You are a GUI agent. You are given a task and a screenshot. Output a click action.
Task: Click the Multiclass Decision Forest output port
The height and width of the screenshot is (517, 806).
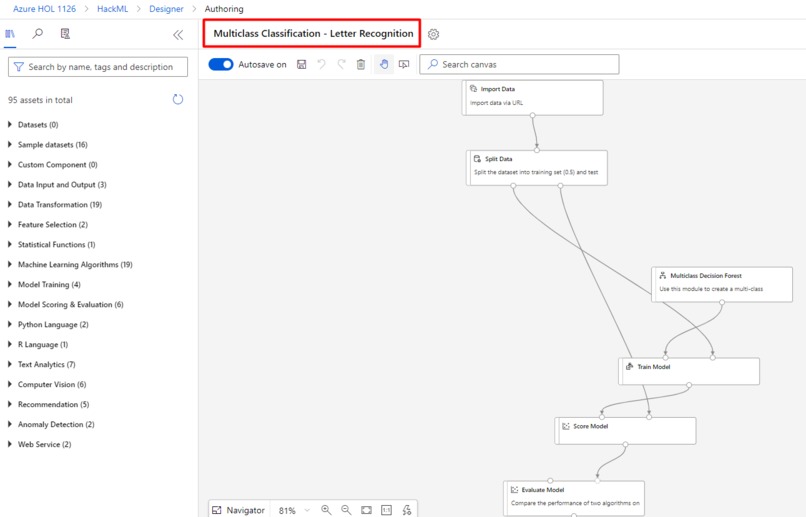(x=722, y=302)
